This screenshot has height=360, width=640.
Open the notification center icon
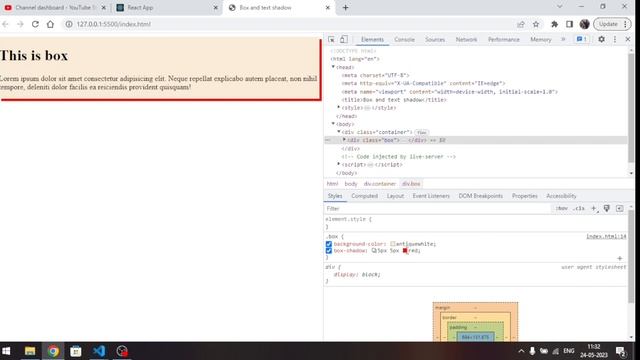(621, 351)
